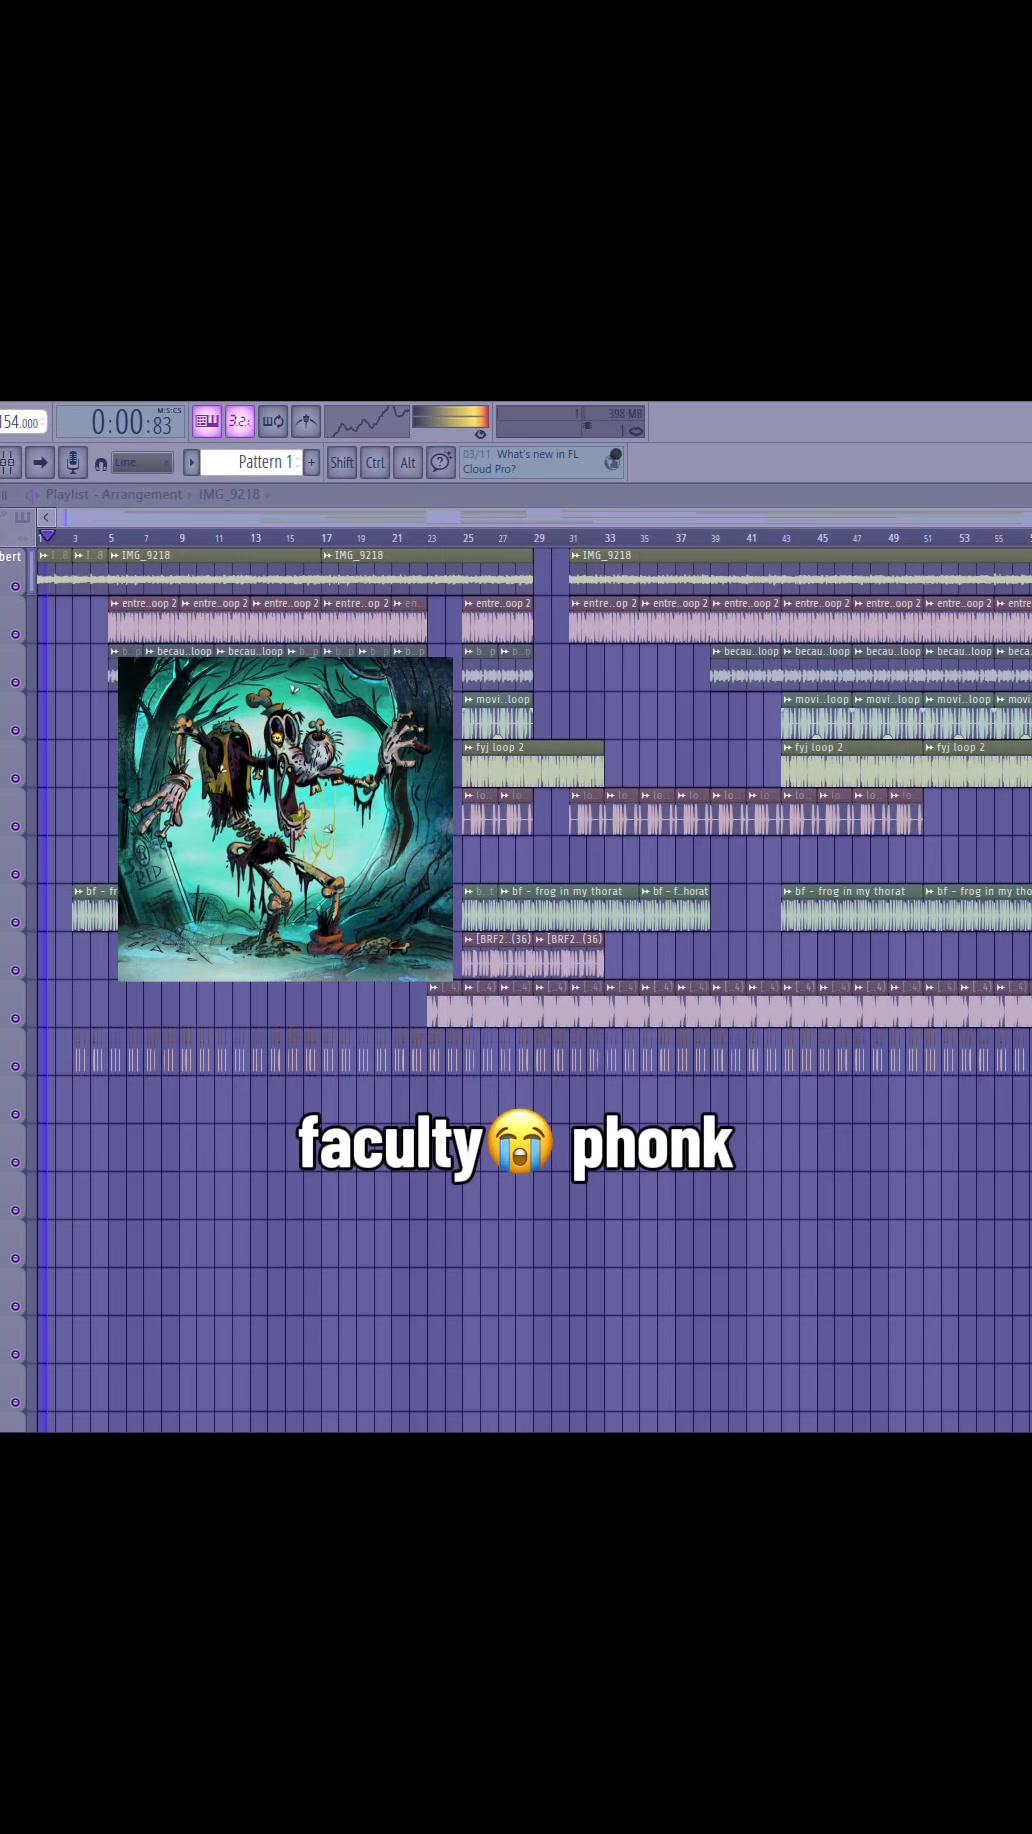Image resolution: width=1032 pixels, height=1834 pixels.
Task: Click the output level meter
Action: 450,416
